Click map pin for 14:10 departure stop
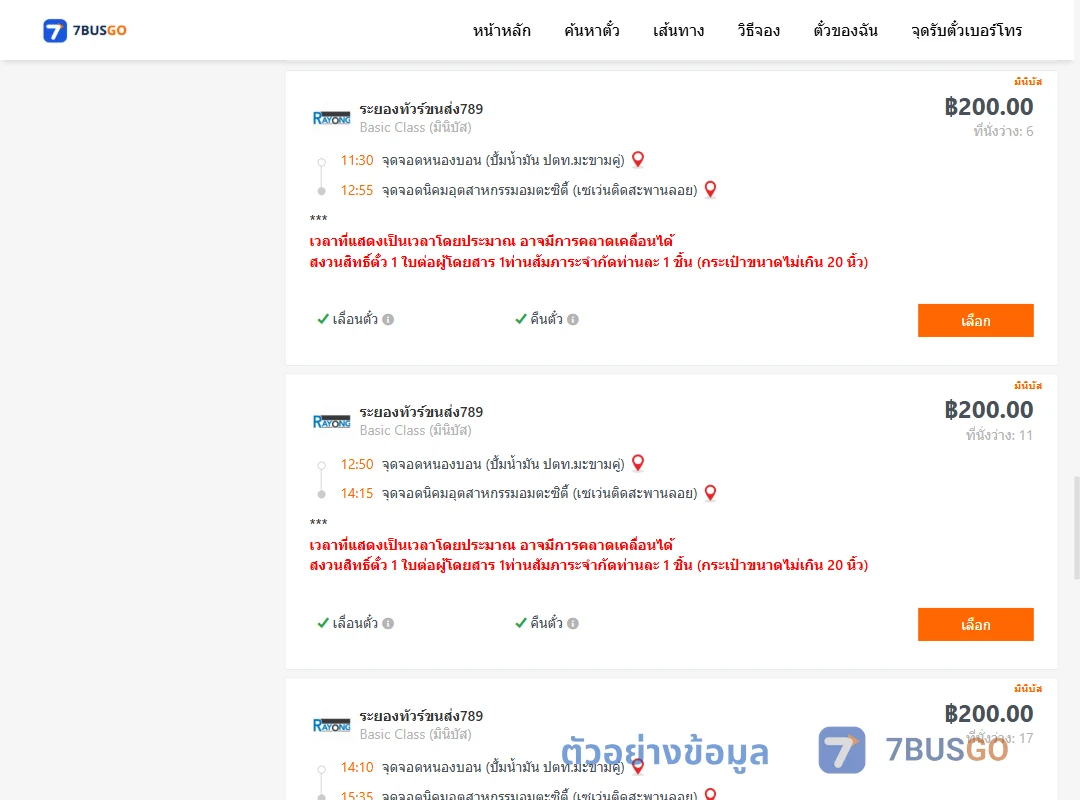The image size is (1080, 800). coord(638,766)
